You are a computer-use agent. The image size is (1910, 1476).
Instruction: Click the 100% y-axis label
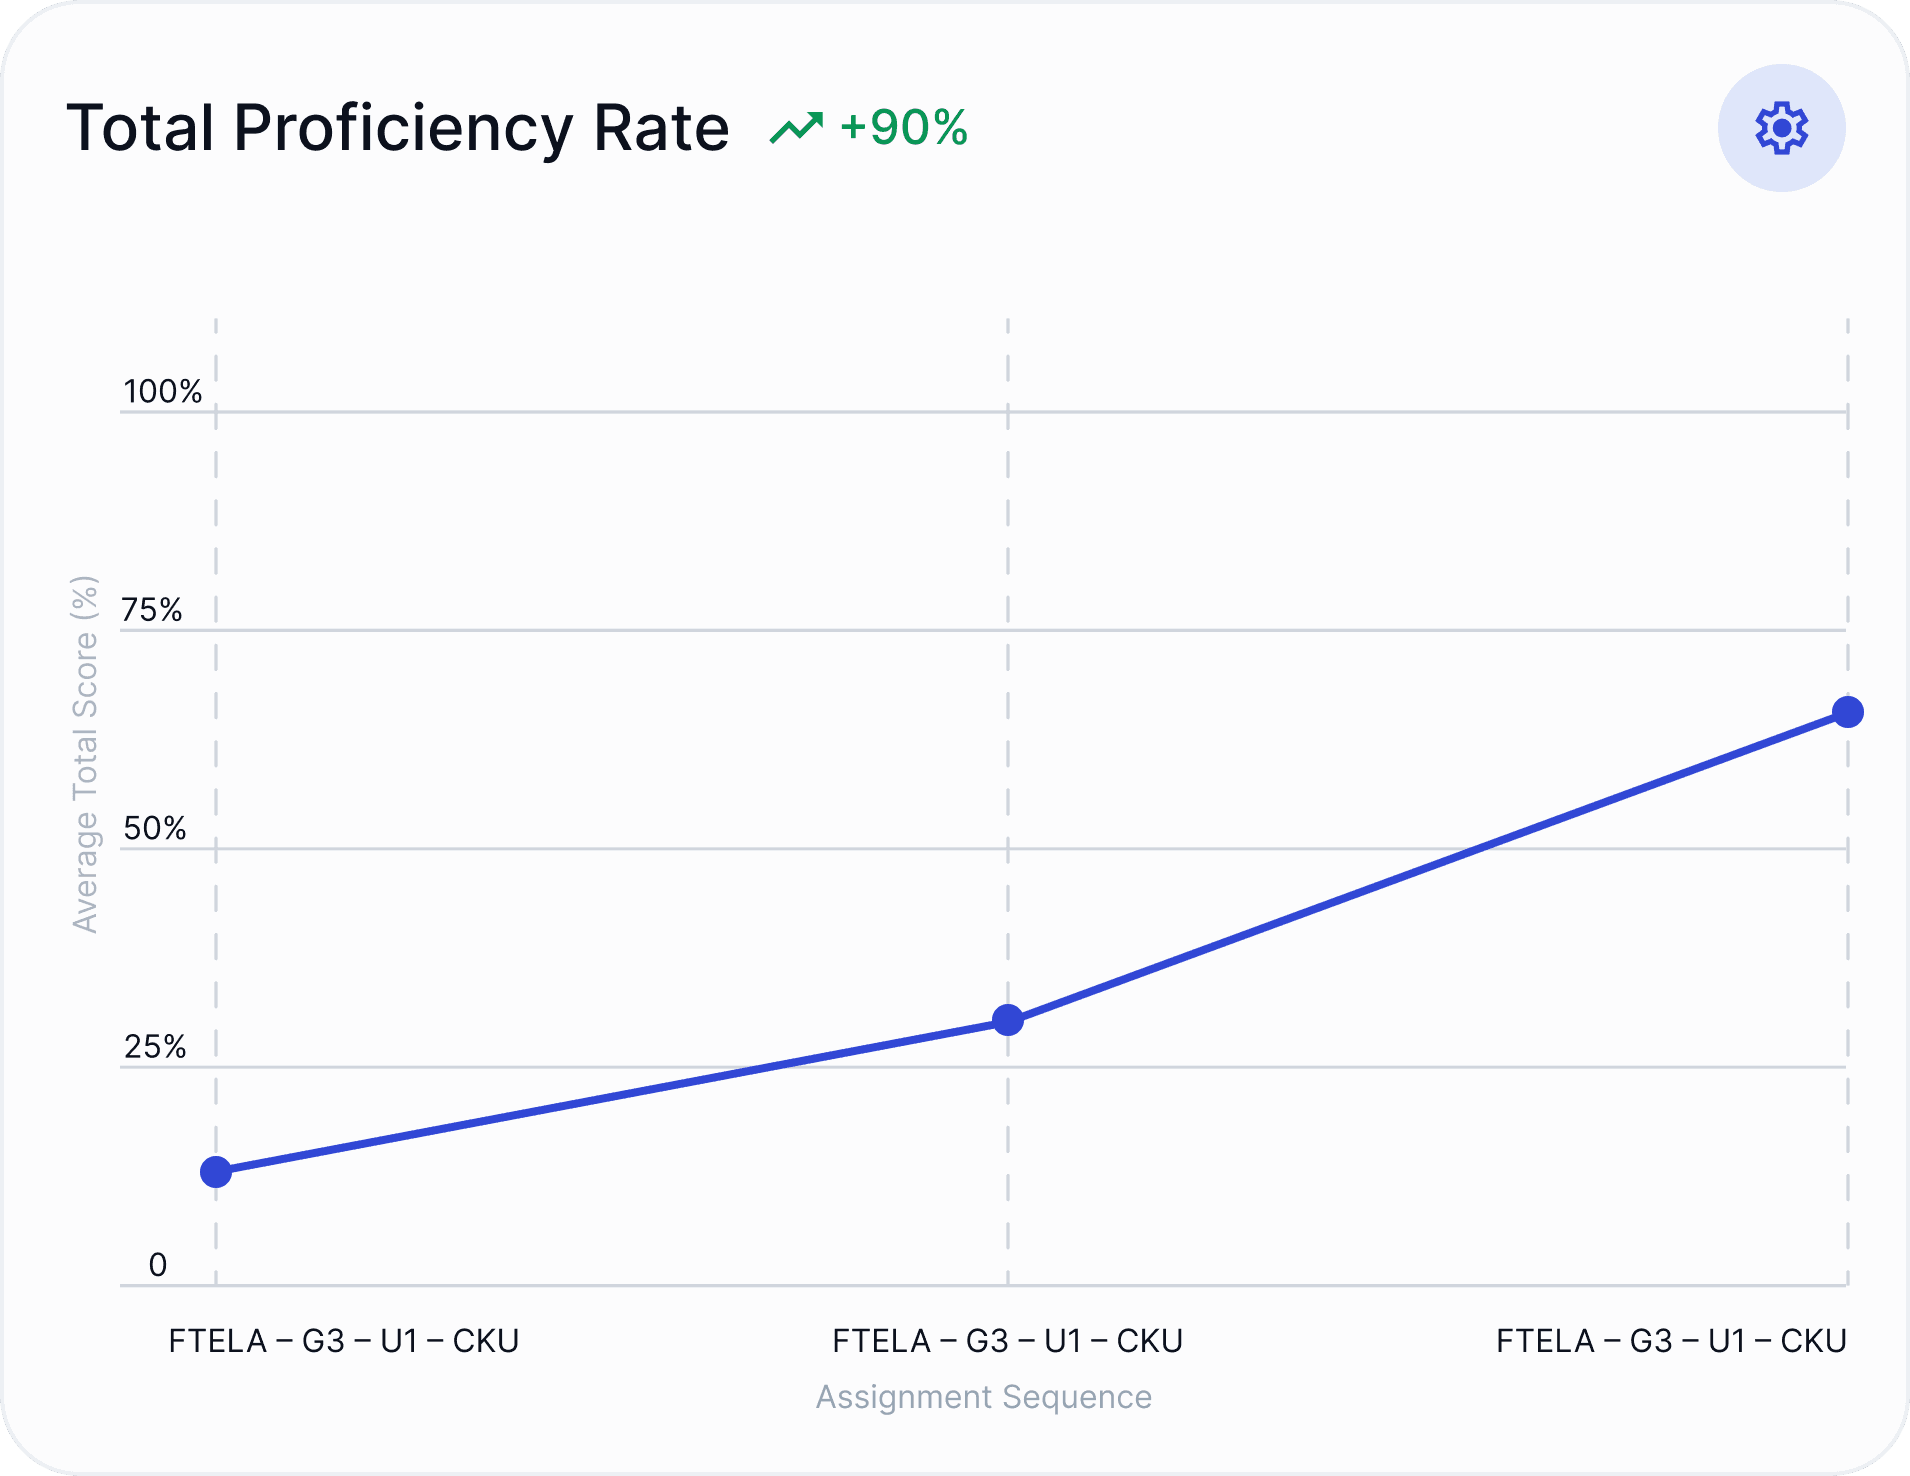pos(163,391)
